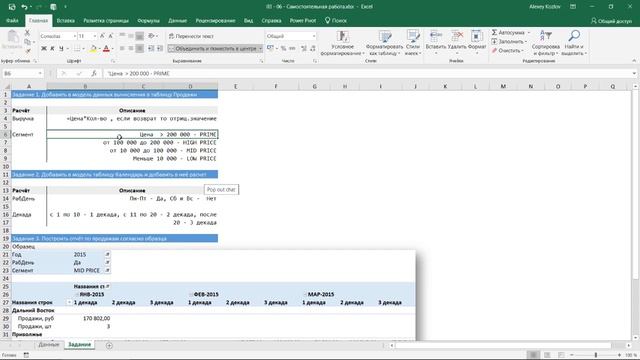Collapse the ФЕВ-2015 column group
The width and height of the screenshot is (640, 360).
pos(191,294)
